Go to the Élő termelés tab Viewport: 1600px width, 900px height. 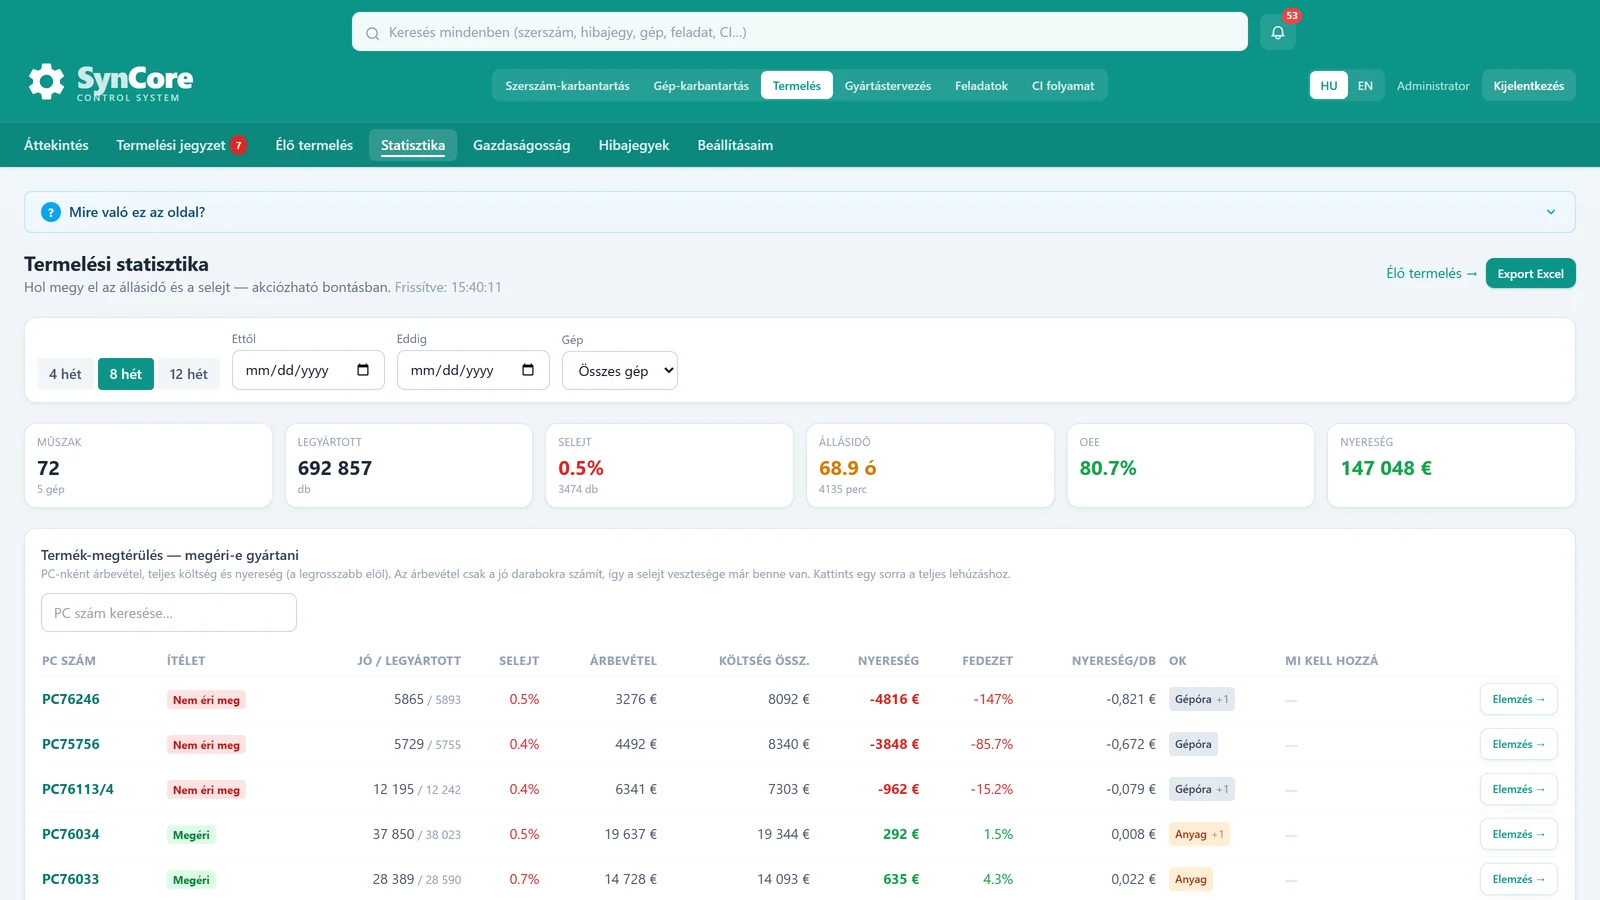pos(314,145)
